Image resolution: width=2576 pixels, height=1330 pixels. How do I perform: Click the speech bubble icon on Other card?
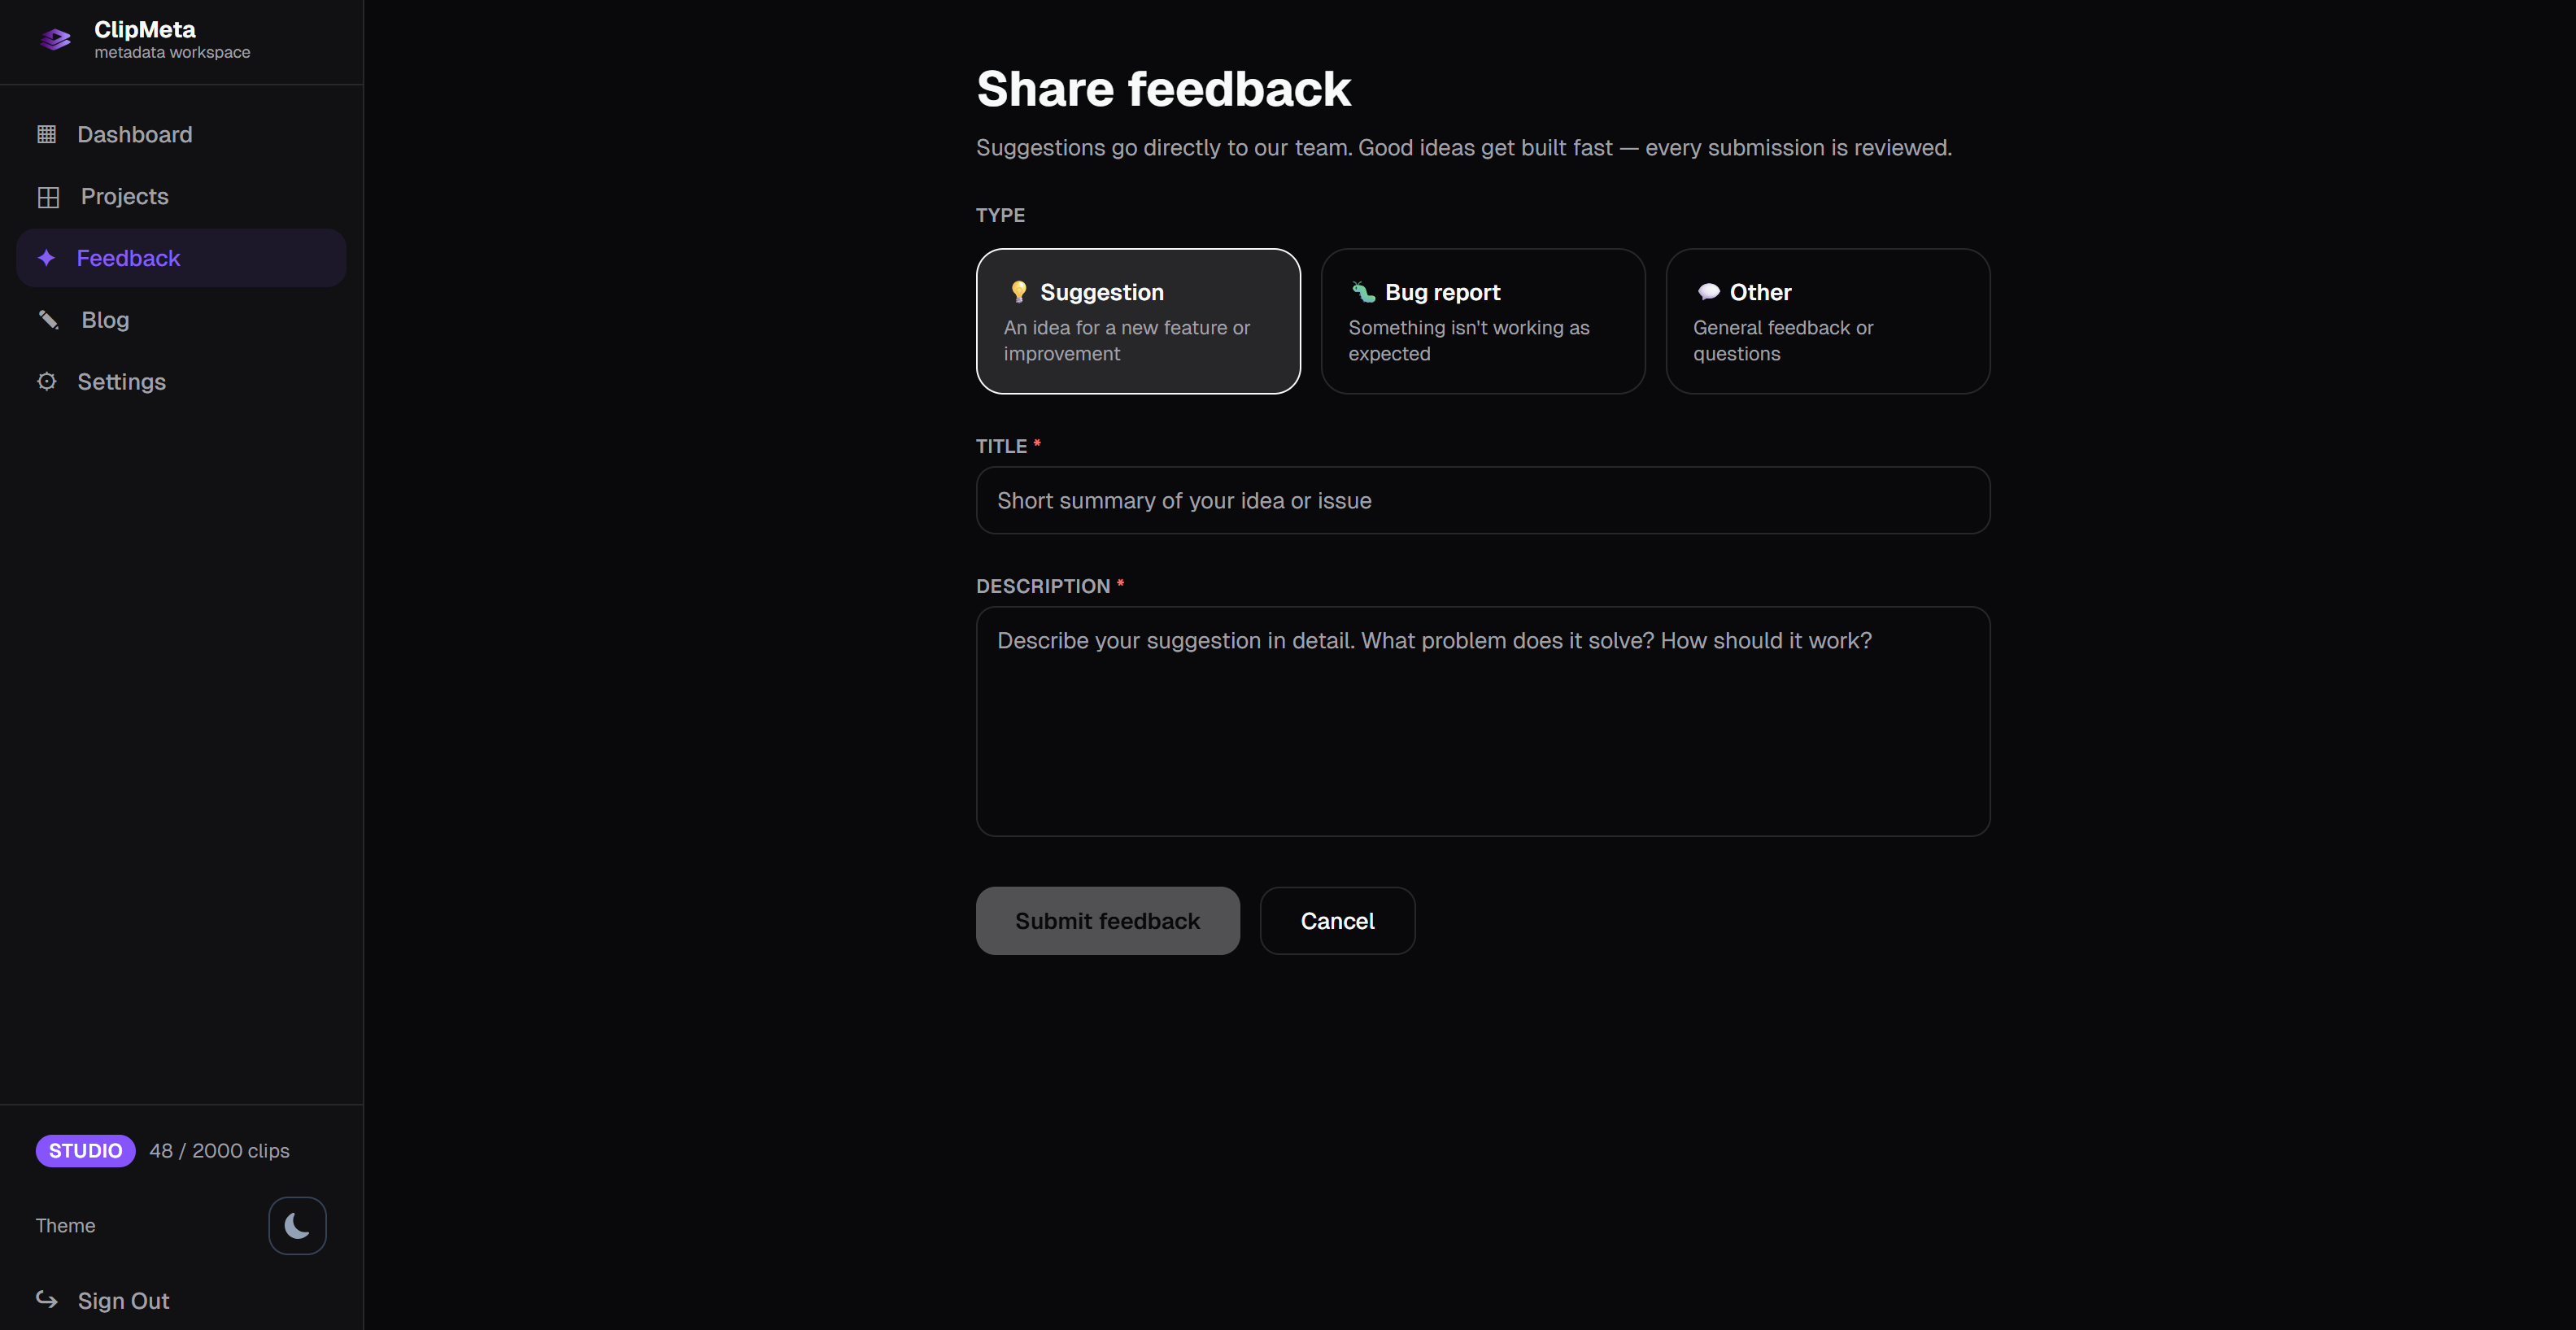[1708, 291]
